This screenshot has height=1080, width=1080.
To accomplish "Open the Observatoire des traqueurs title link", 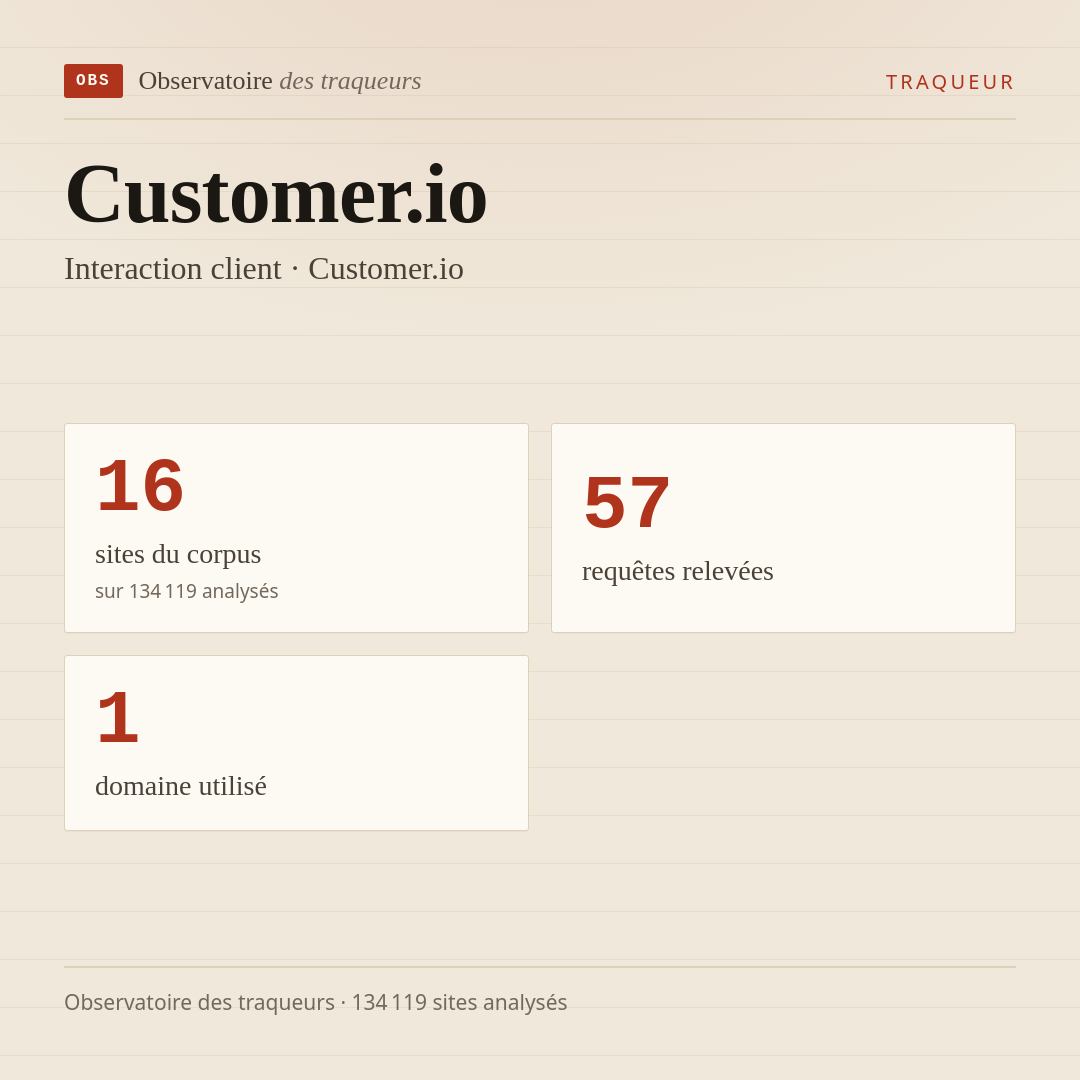I will (x=280, y=81).
